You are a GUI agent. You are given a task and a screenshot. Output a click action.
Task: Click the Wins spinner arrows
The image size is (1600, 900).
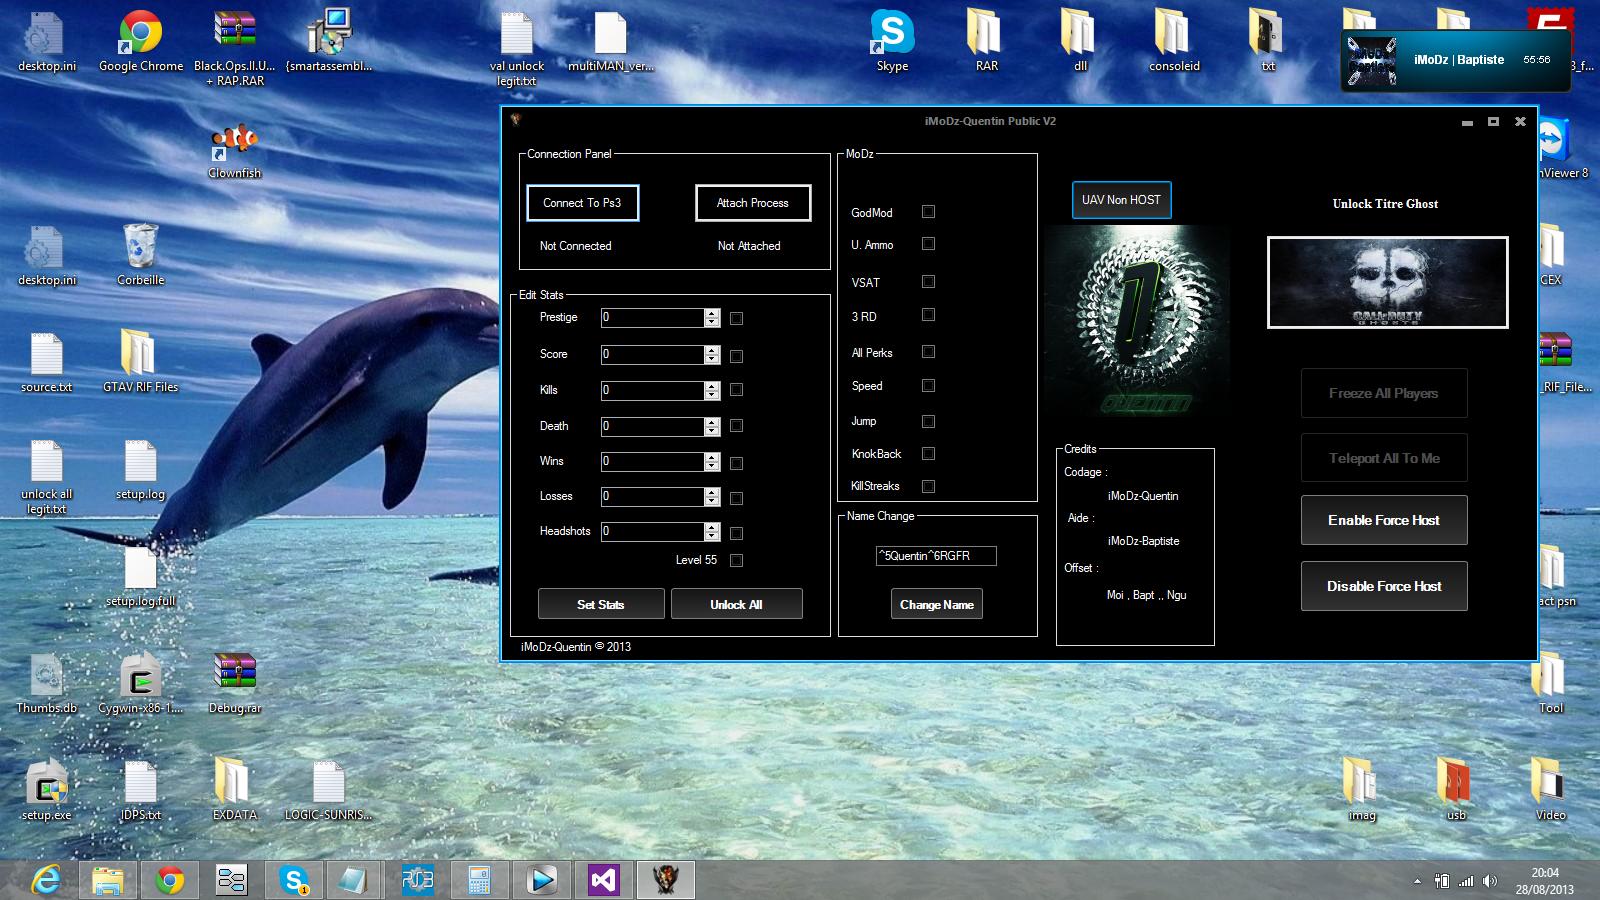[712, 462]
